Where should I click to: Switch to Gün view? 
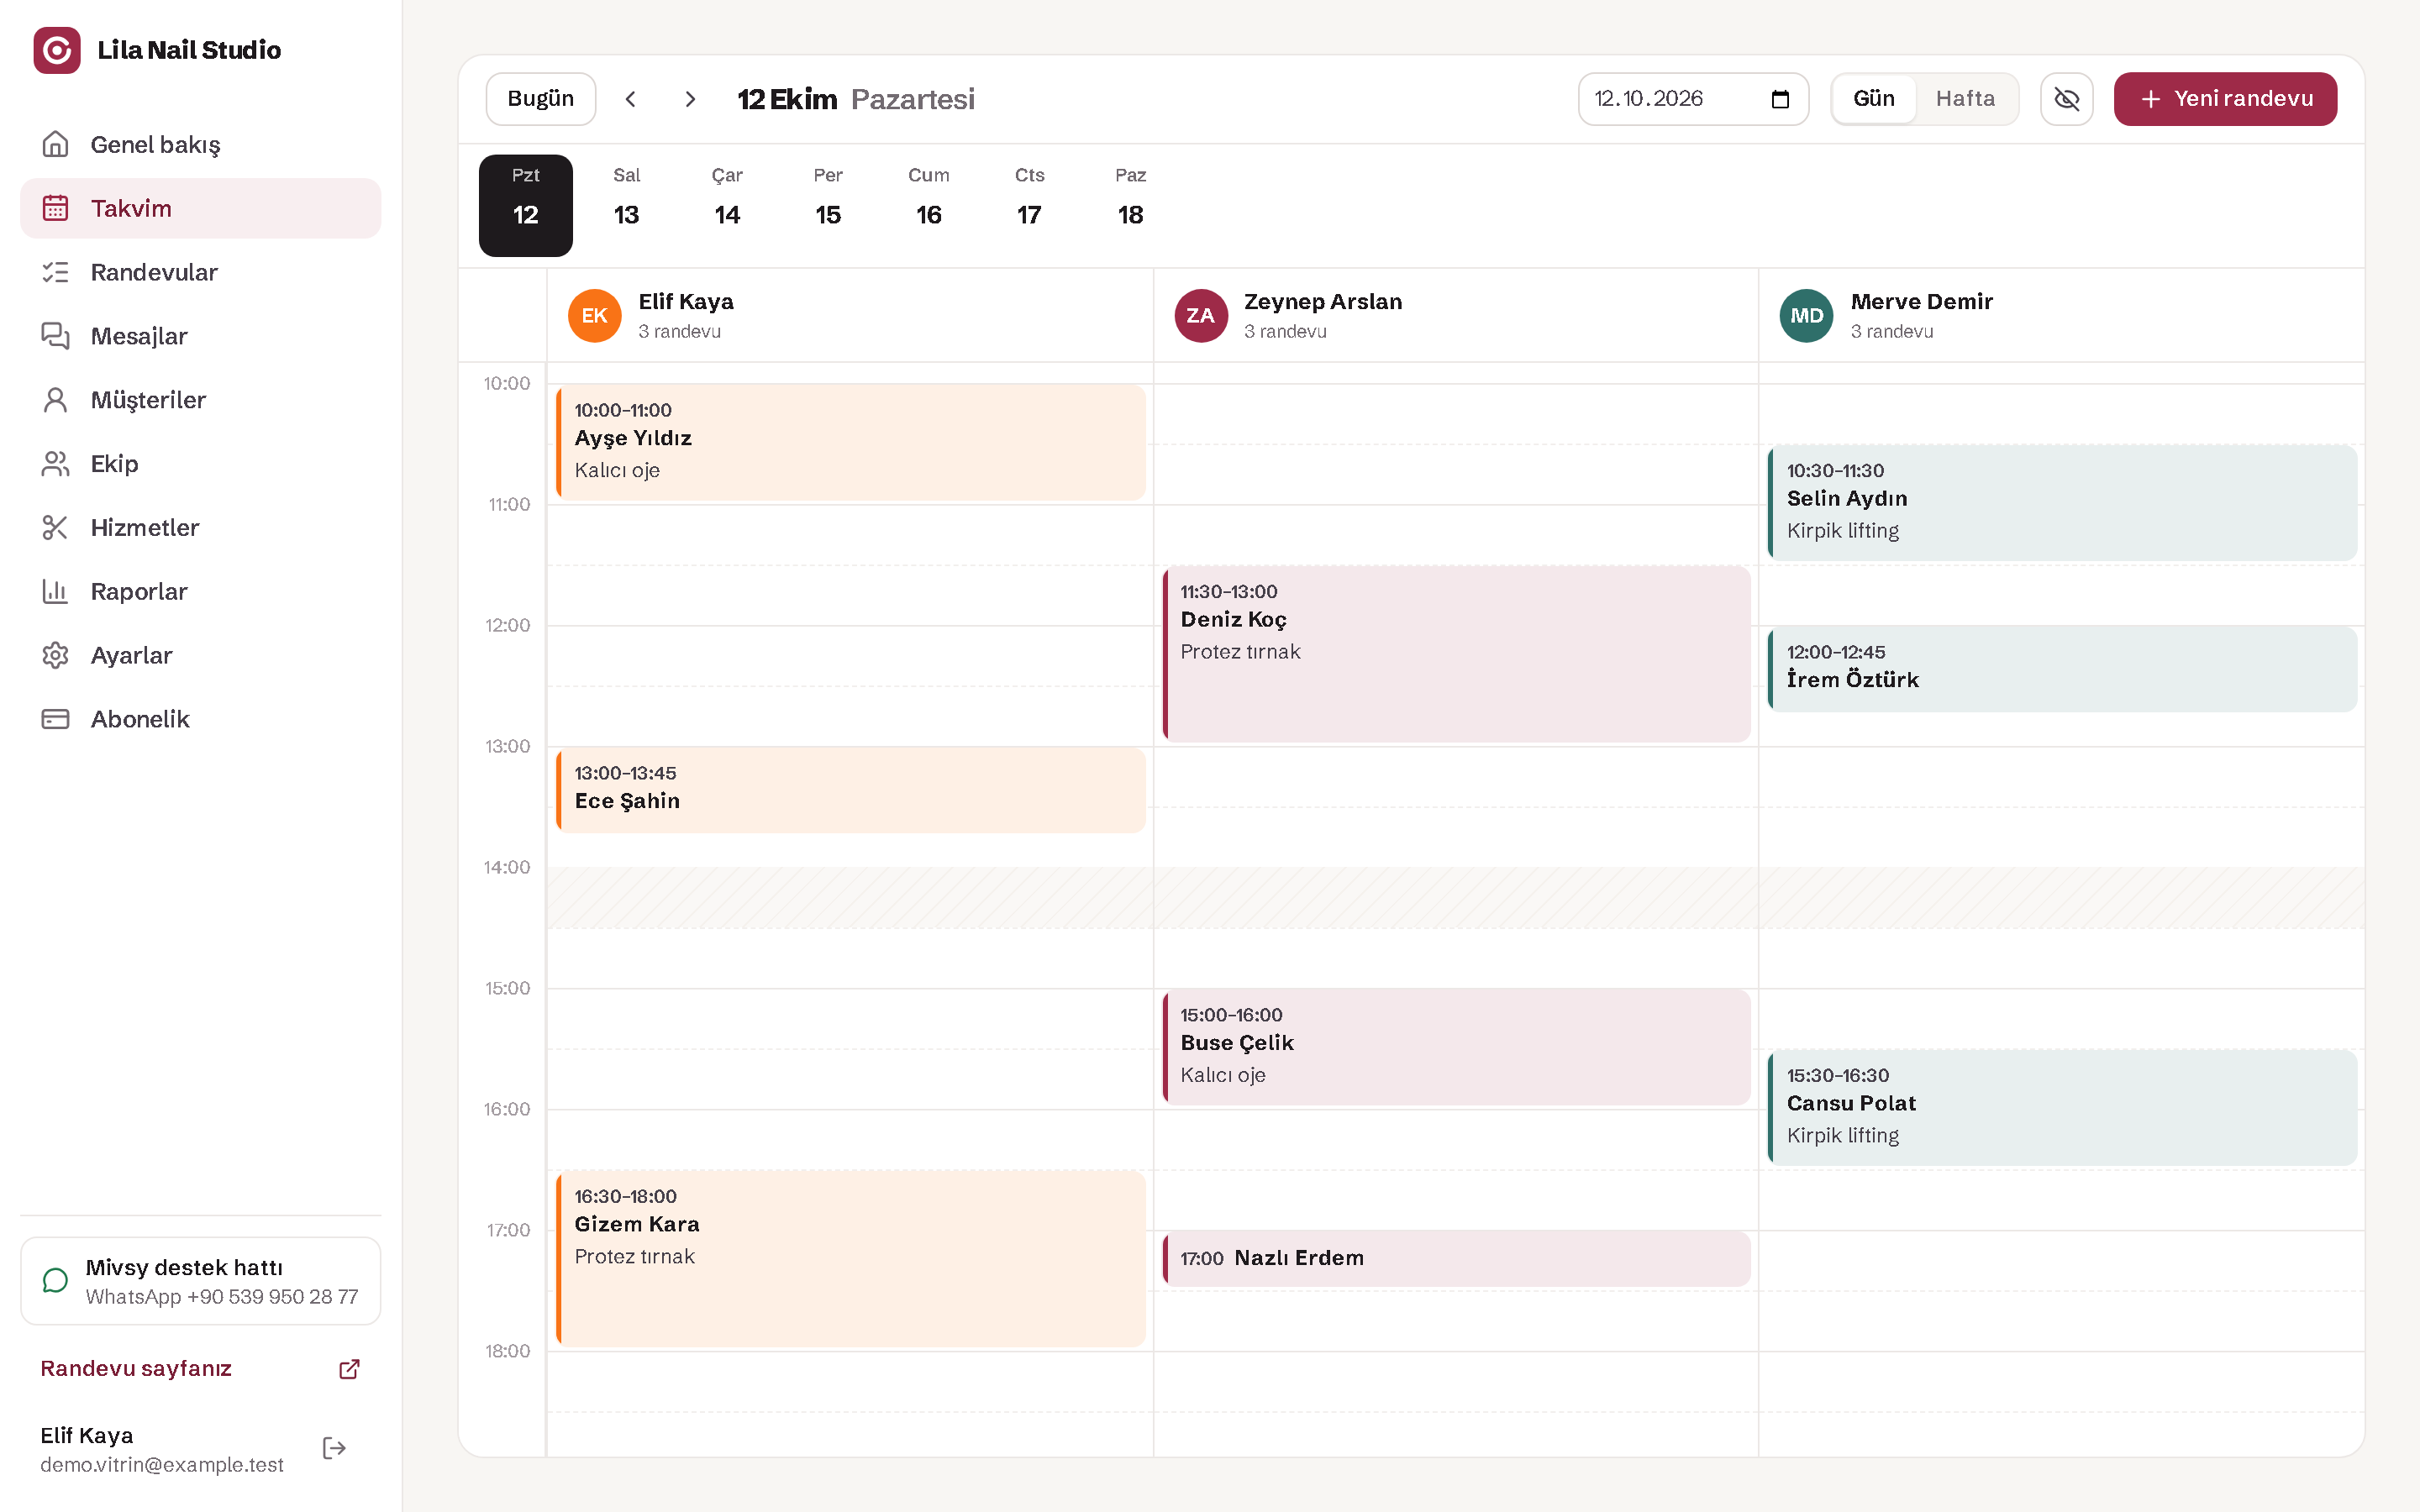coord(1874,99)
